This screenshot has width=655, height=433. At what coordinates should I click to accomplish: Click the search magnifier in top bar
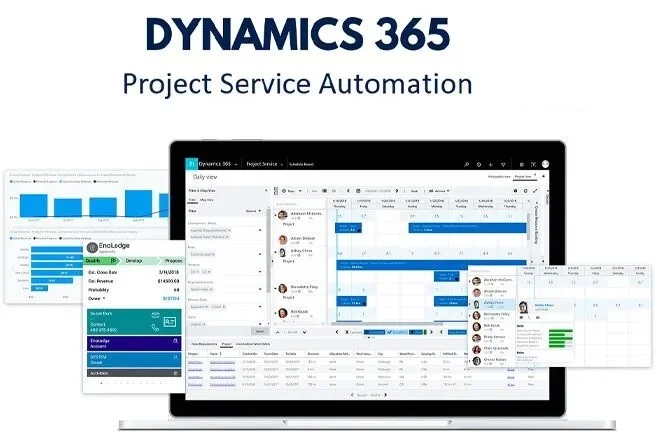tap(467, 164)
